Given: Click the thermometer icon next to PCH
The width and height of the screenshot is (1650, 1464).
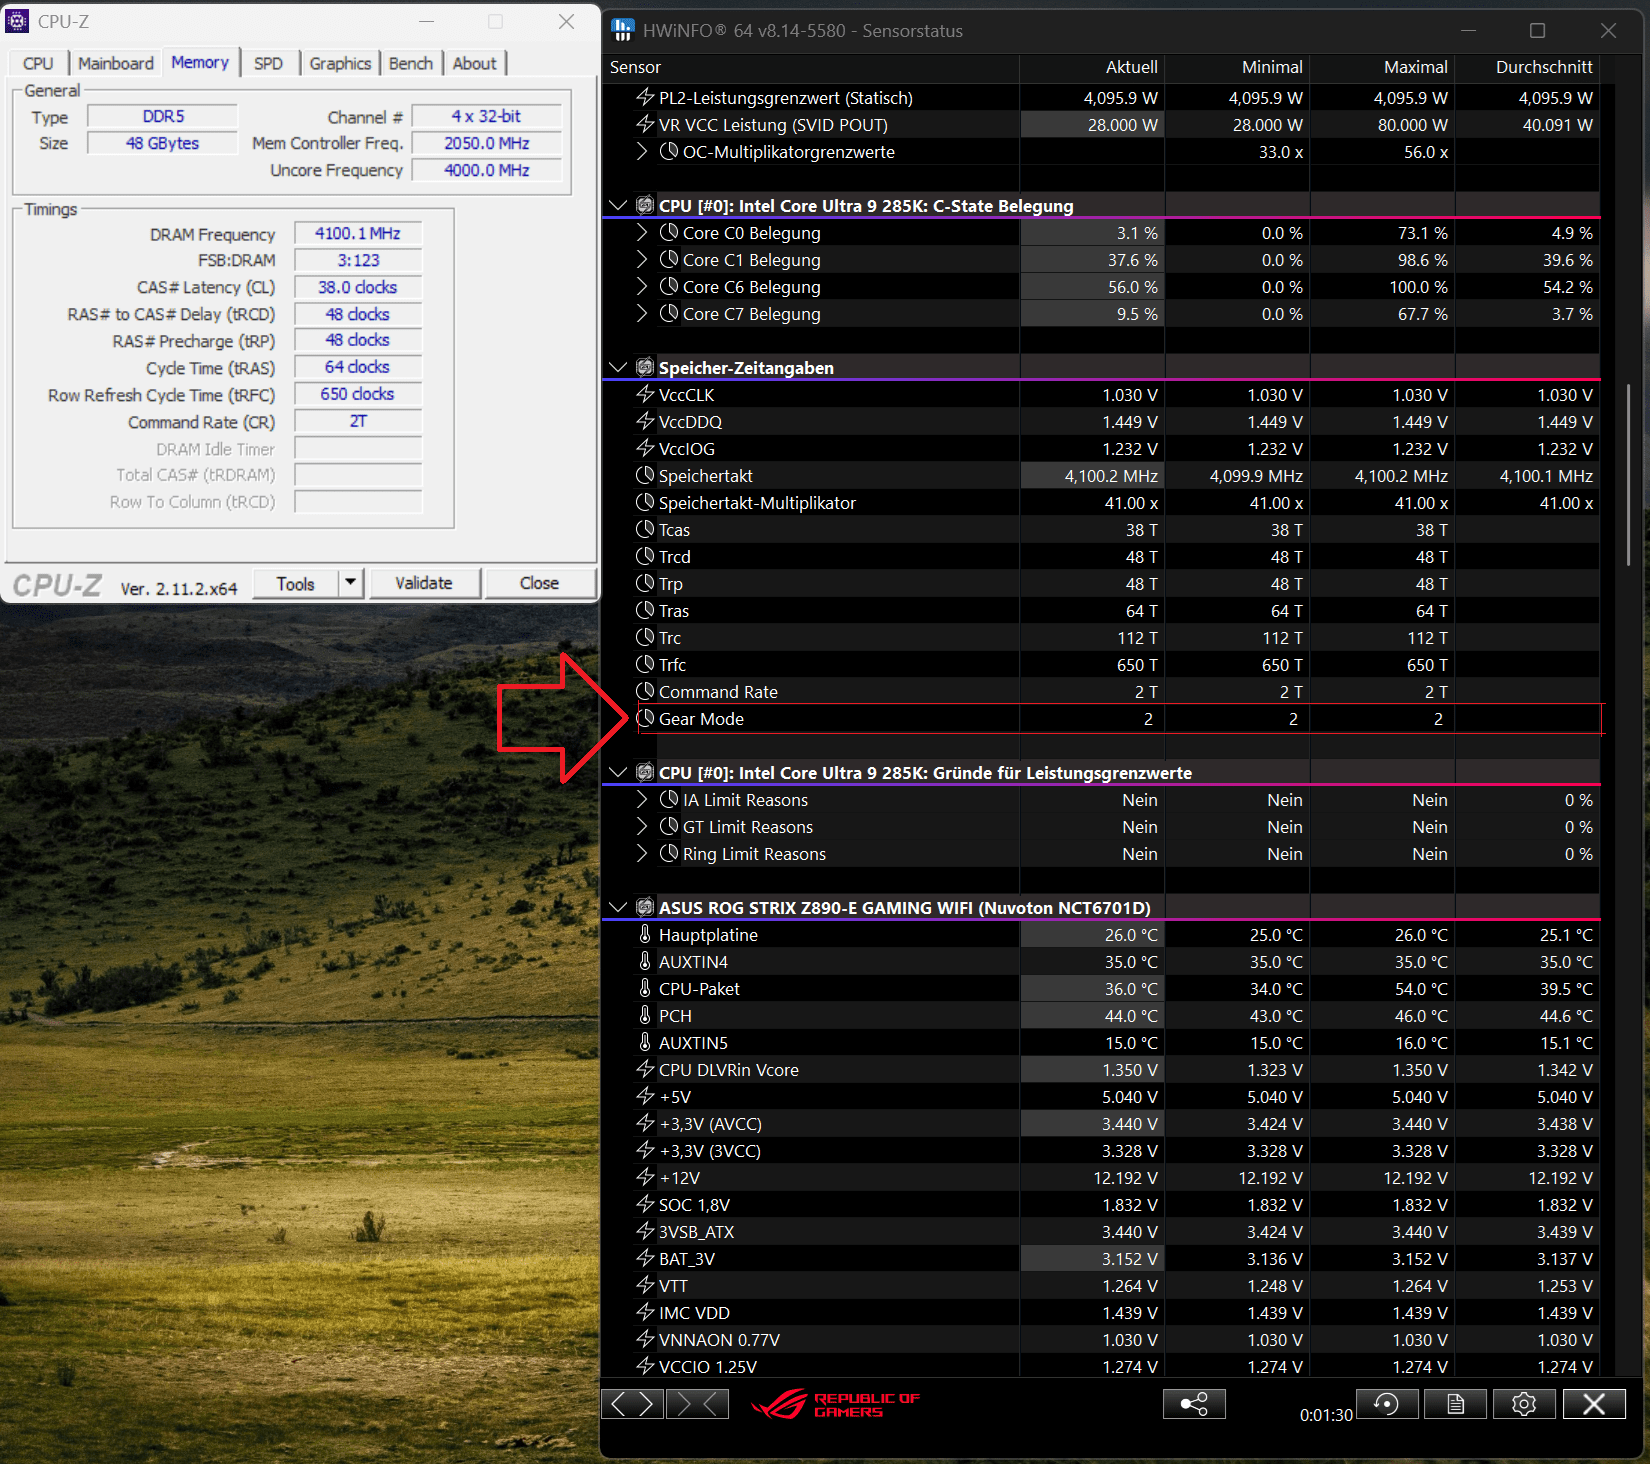Looking at the screenshot, I should coord(645,1015).
